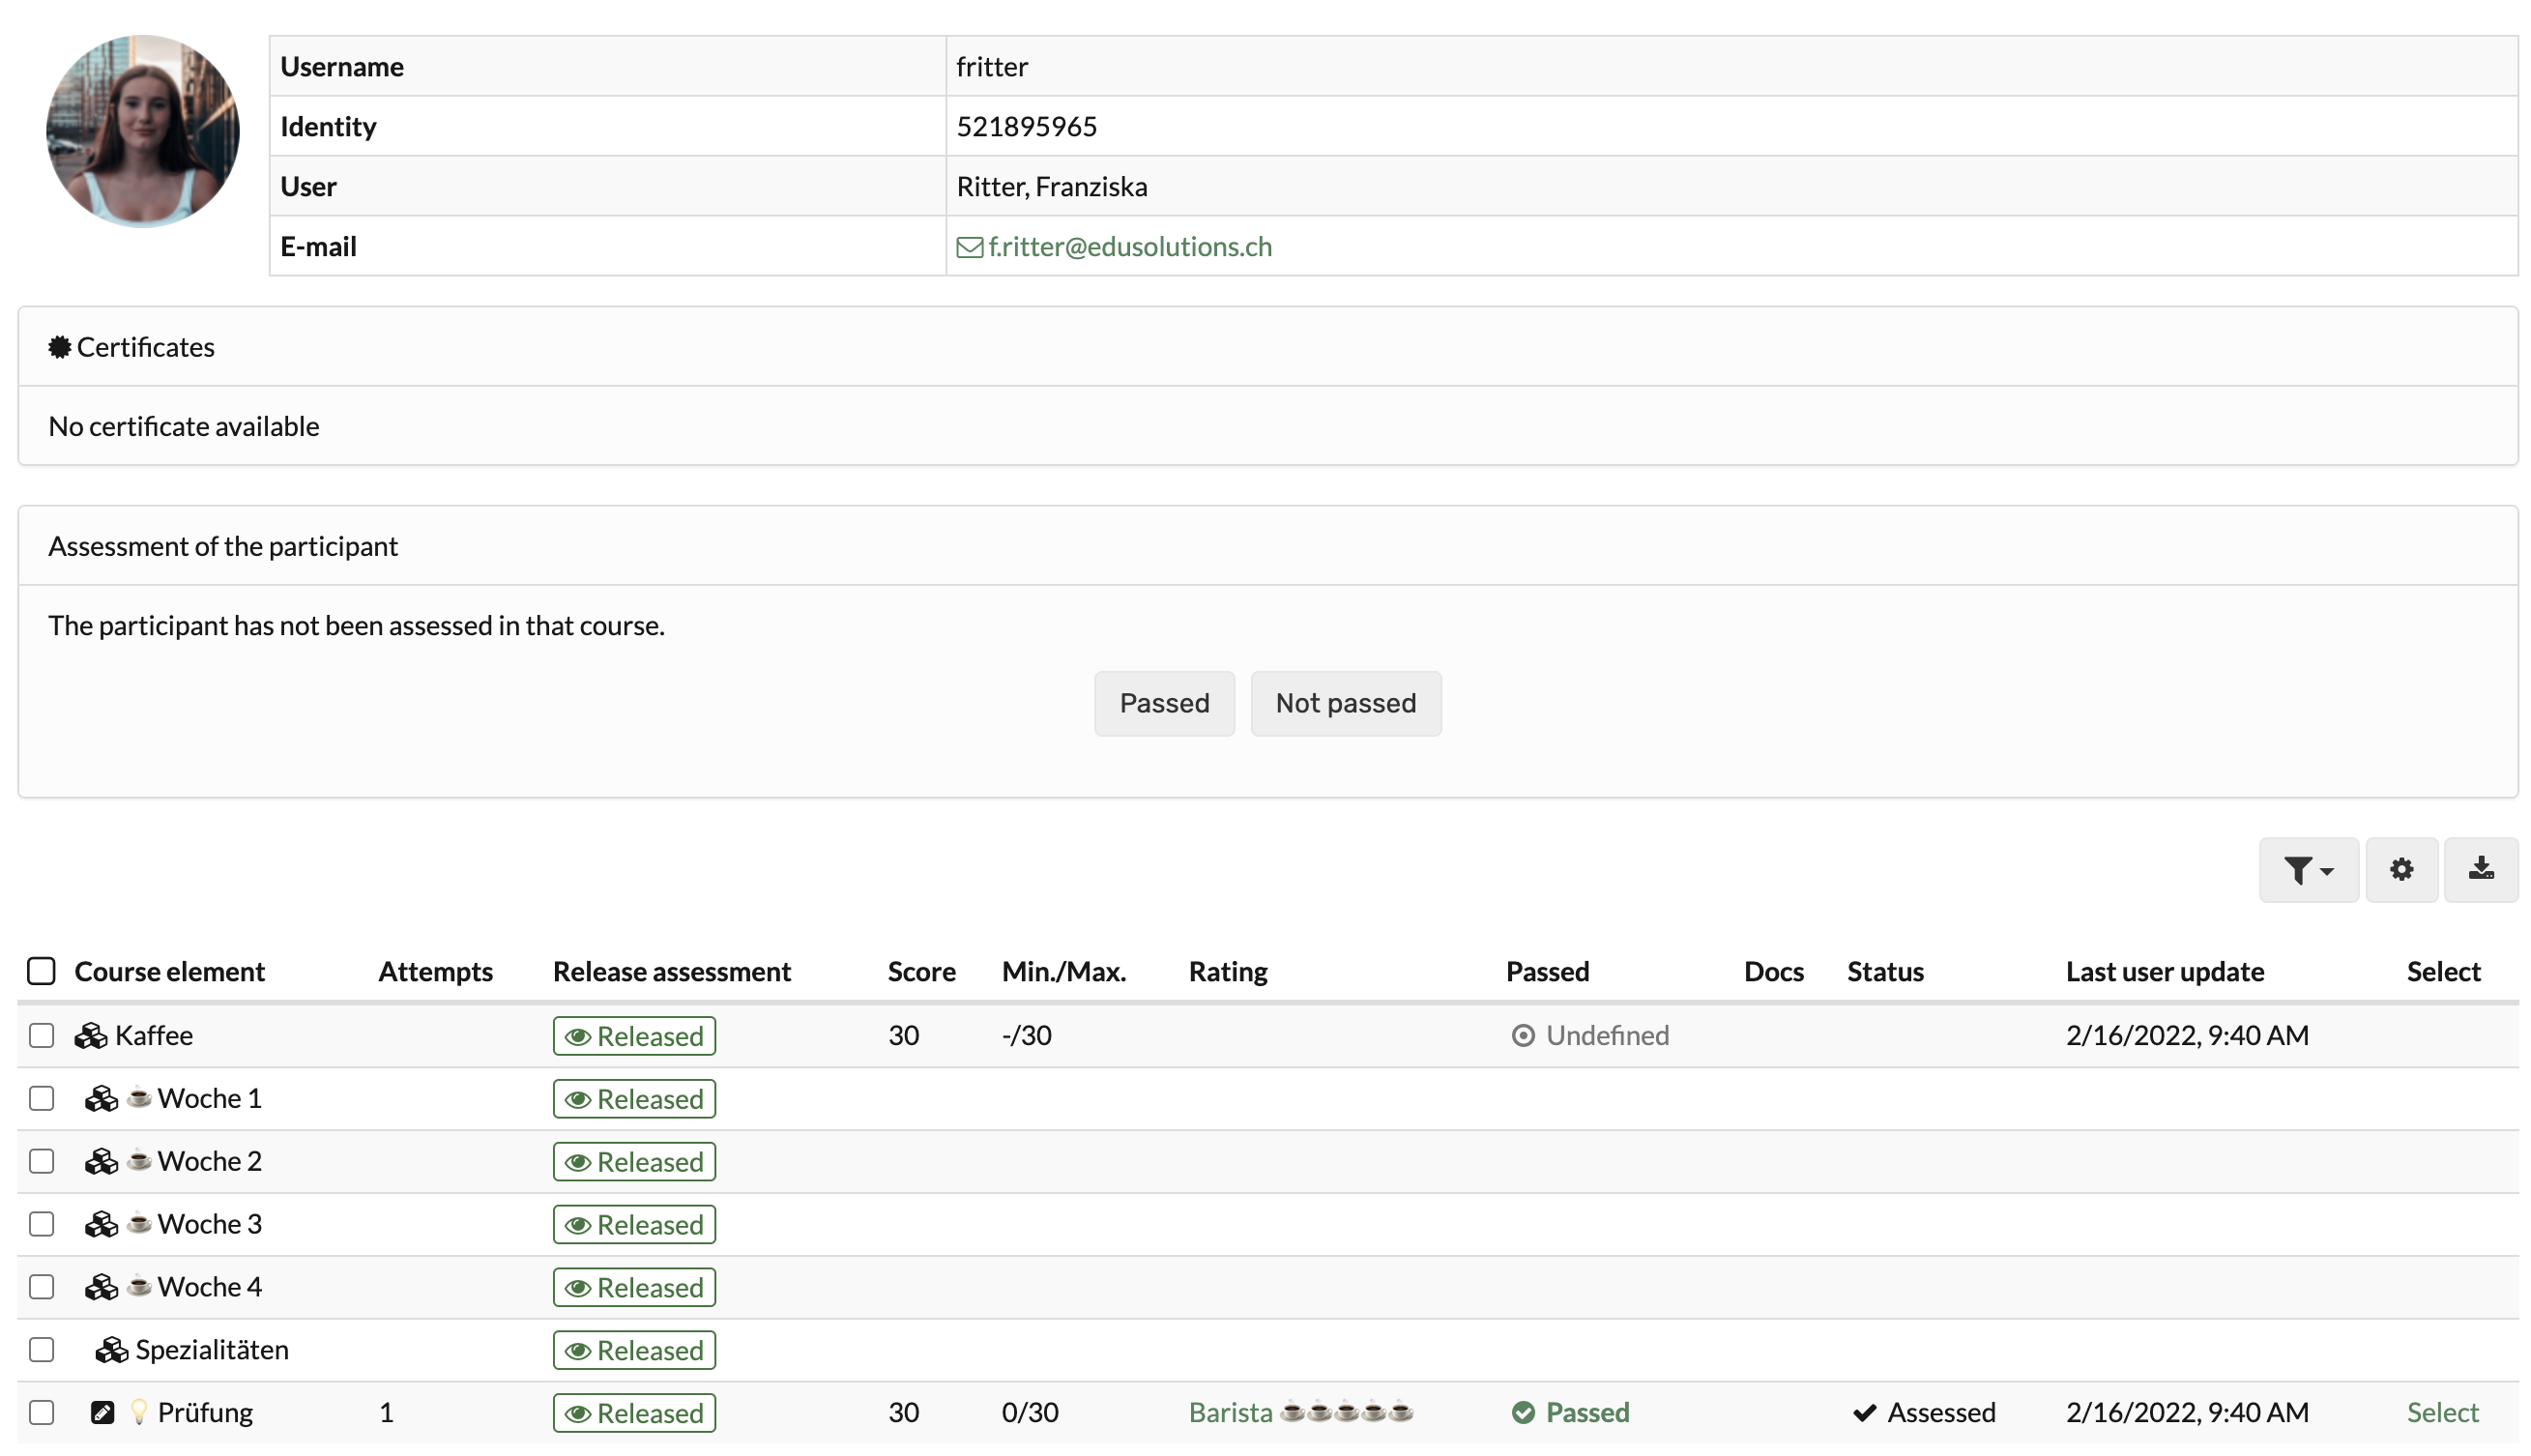Click the green Passed checkmark icon
Viewport: 2531px width, 1456px height.
coord(1522,1413)
